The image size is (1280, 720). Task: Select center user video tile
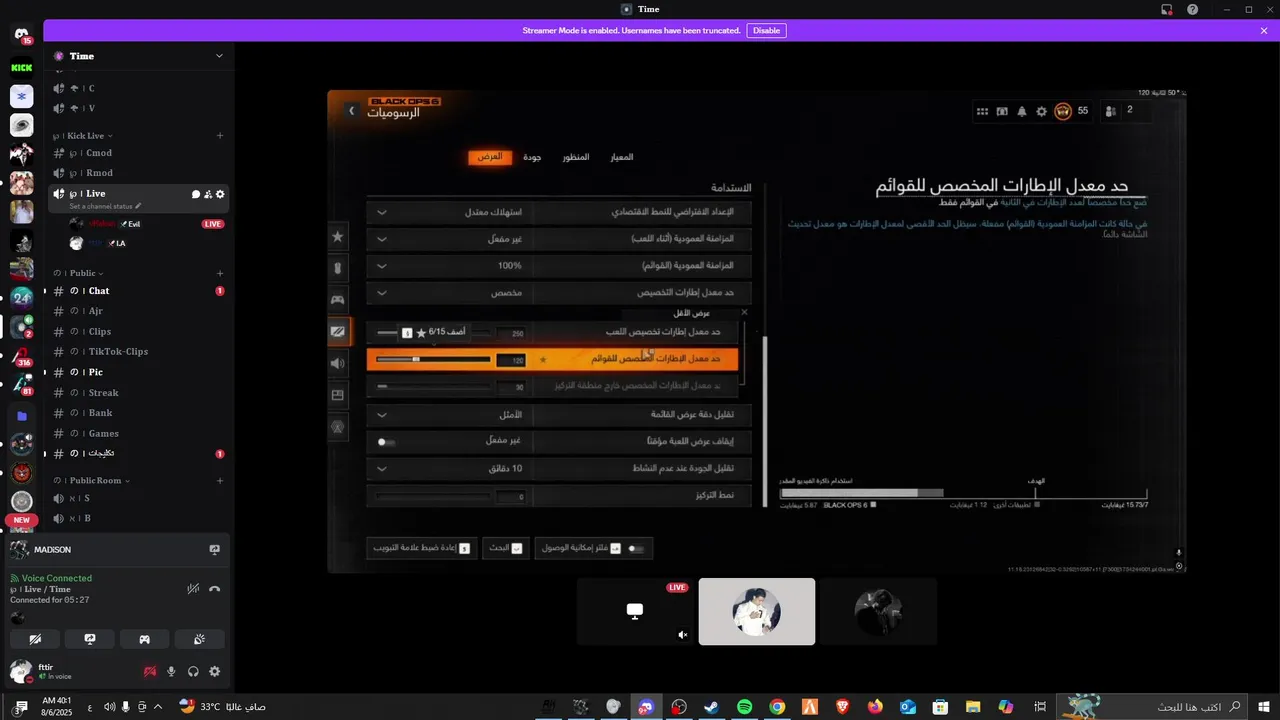click(x=757, y=612)
